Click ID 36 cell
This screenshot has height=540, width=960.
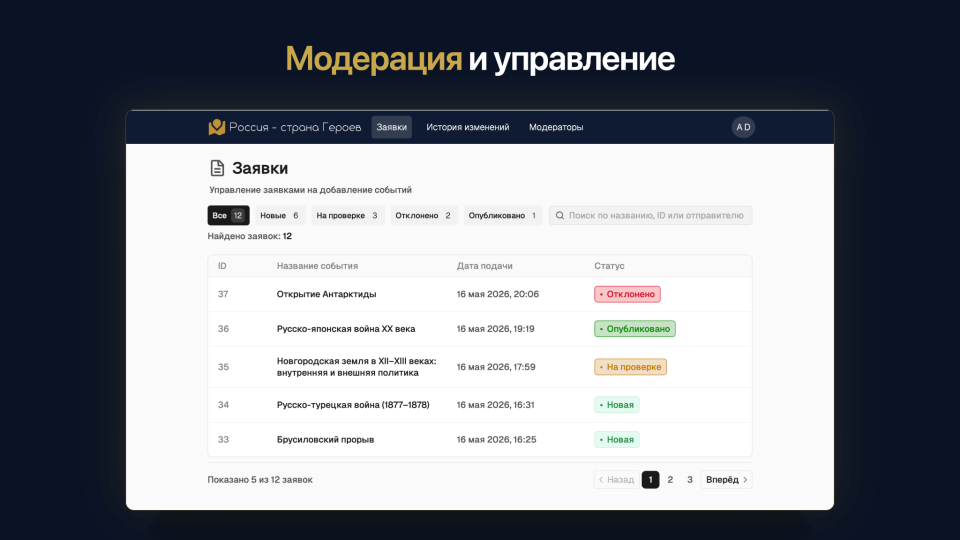(x=223, y=329)
